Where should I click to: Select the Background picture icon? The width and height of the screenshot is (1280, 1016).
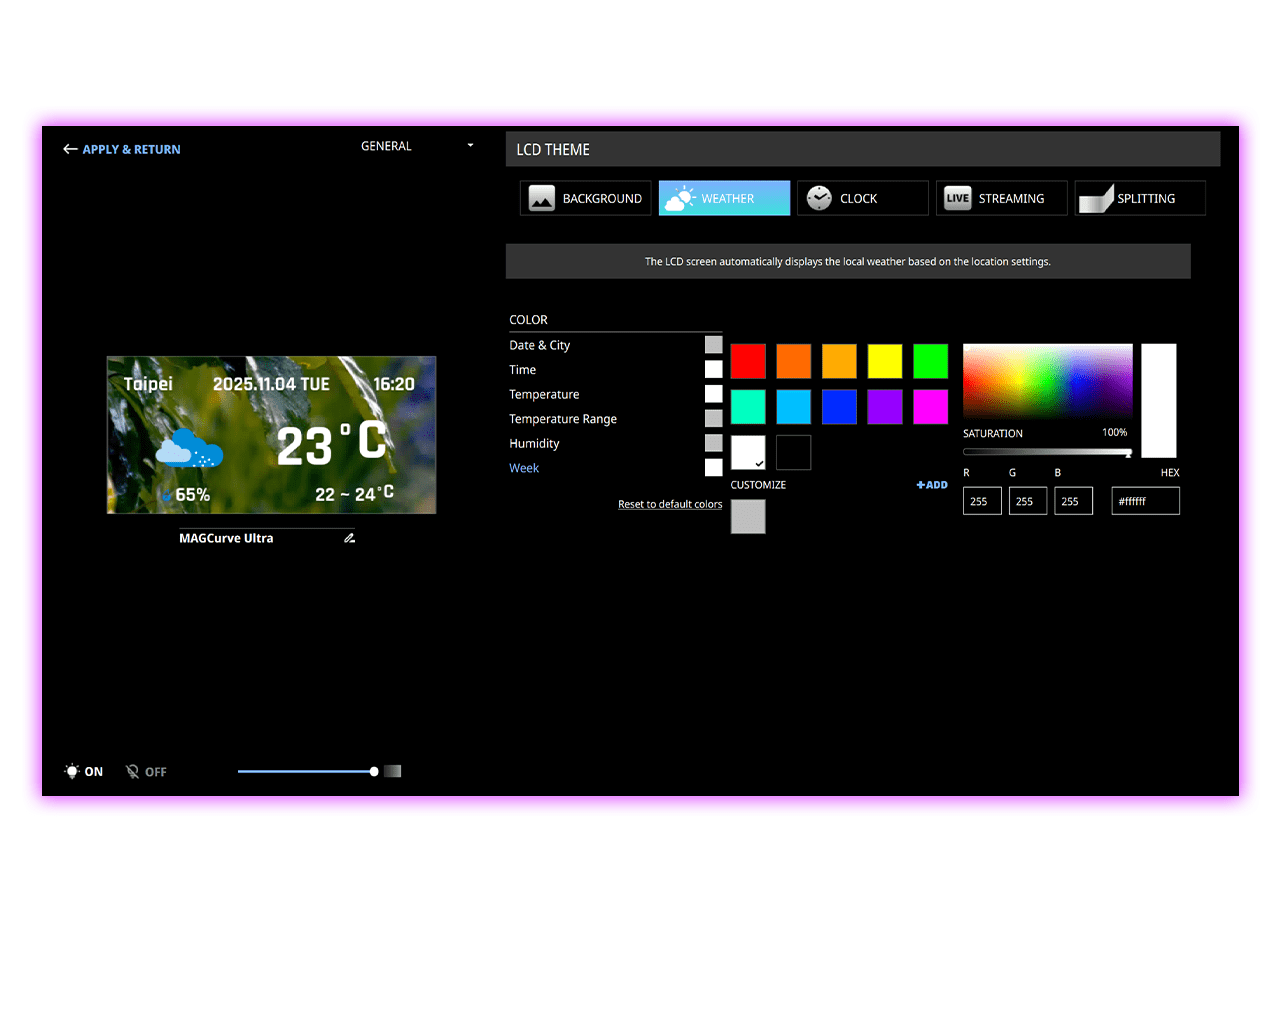coord(541,198)
